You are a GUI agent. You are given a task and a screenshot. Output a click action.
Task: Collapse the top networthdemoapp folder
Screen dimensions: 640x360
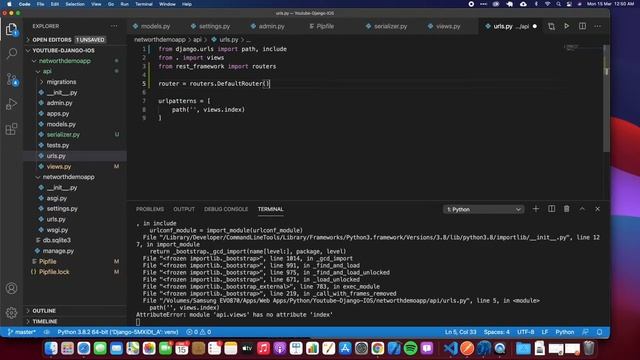pos(76,61)
